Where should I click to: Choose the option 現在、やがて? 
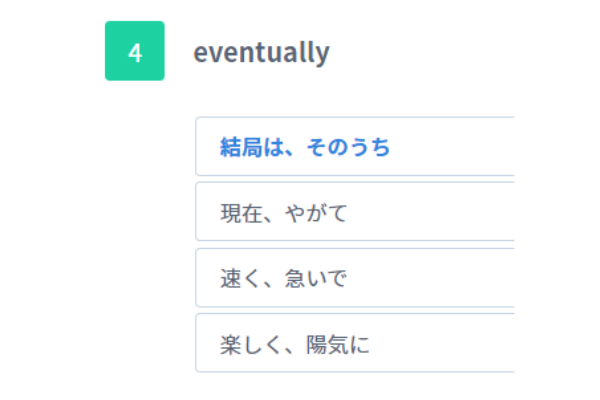coord(284,212)
